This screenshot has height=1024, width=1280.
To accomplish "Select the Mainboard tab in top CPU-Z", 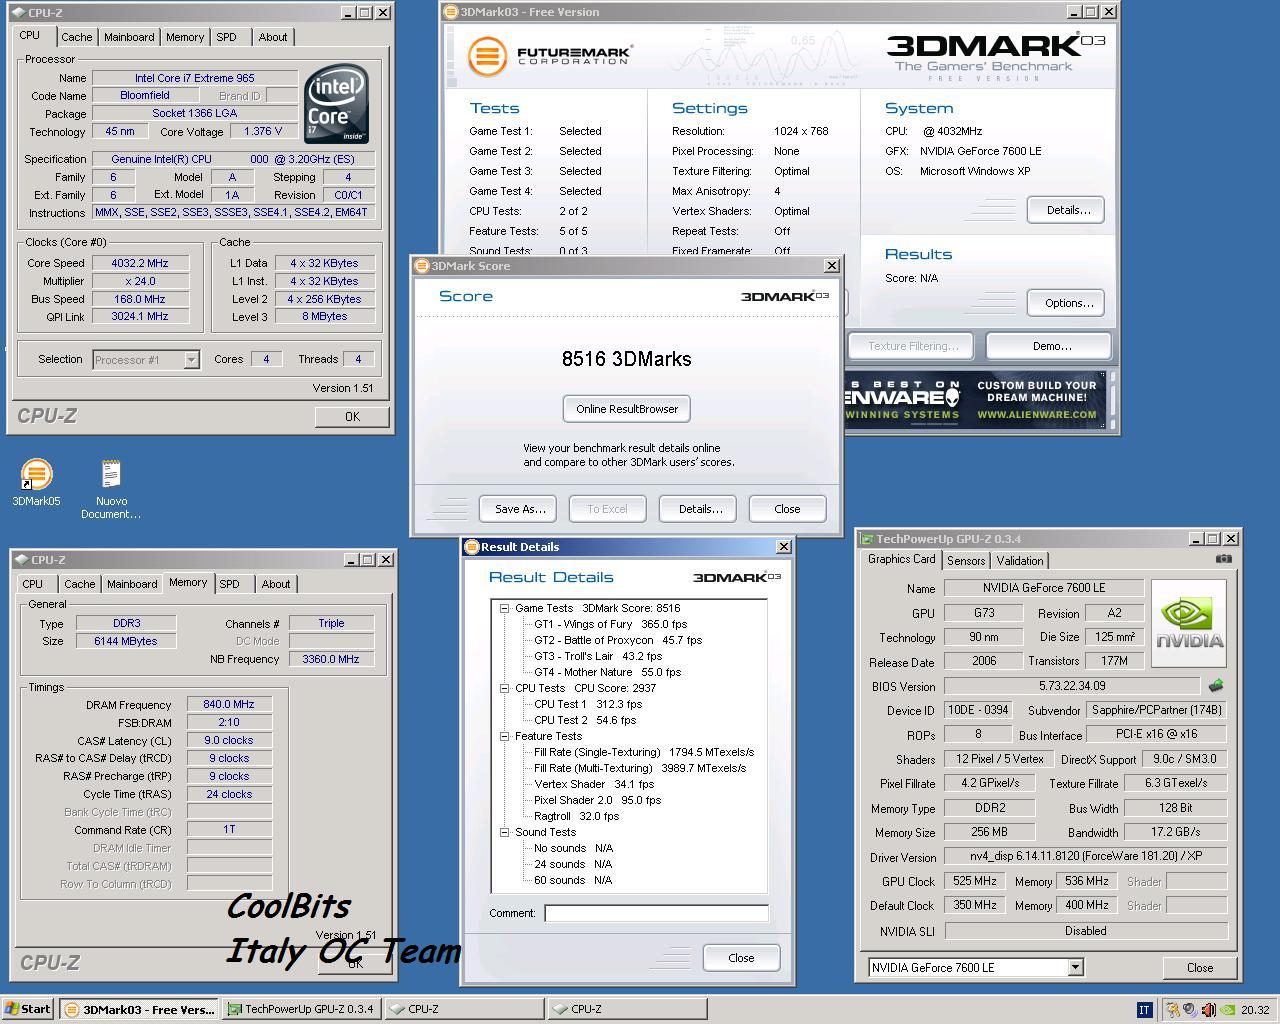I will pyautogui.click(x=129, y=37).
